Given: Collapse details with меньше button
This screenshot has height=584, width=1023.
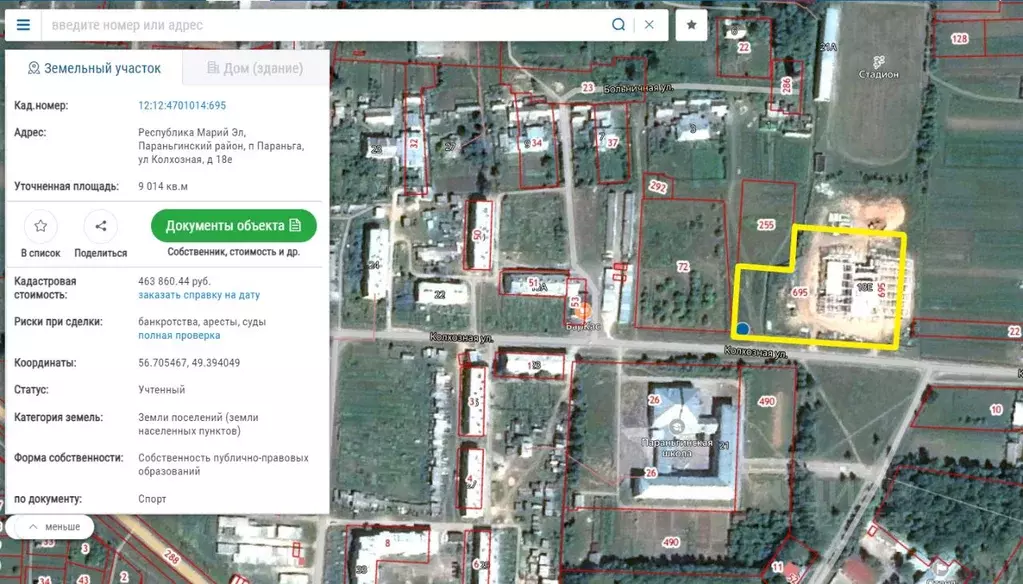Looking at the screenshot, I should click(x=54, y=526).
